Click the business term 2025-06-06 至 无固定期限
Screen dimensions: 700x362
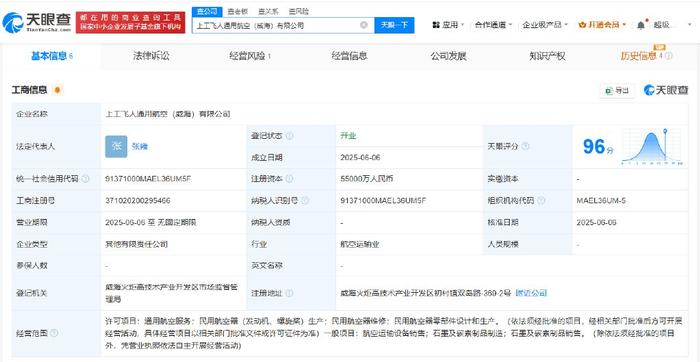click(151, 222)
